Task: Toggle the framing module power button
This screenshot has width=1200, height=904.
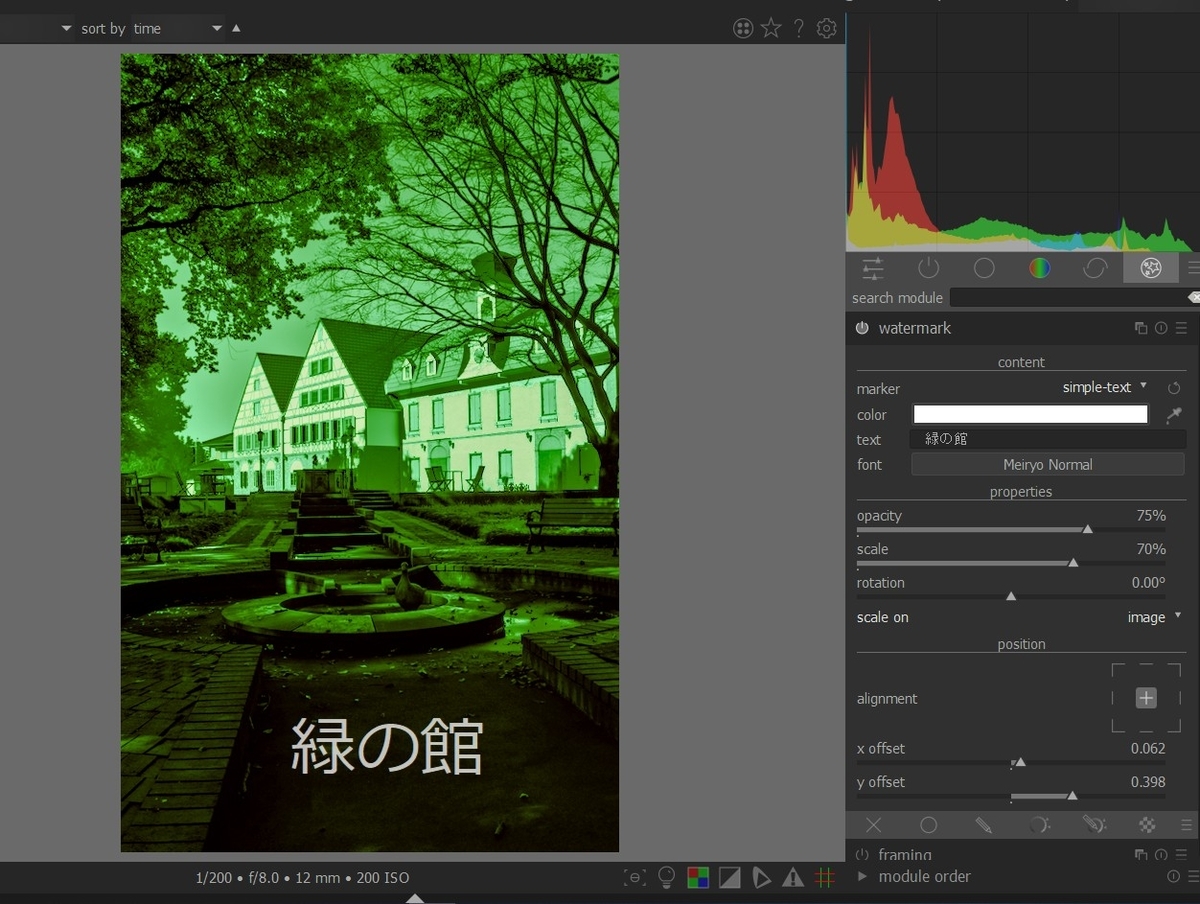Action: point(862,855)
